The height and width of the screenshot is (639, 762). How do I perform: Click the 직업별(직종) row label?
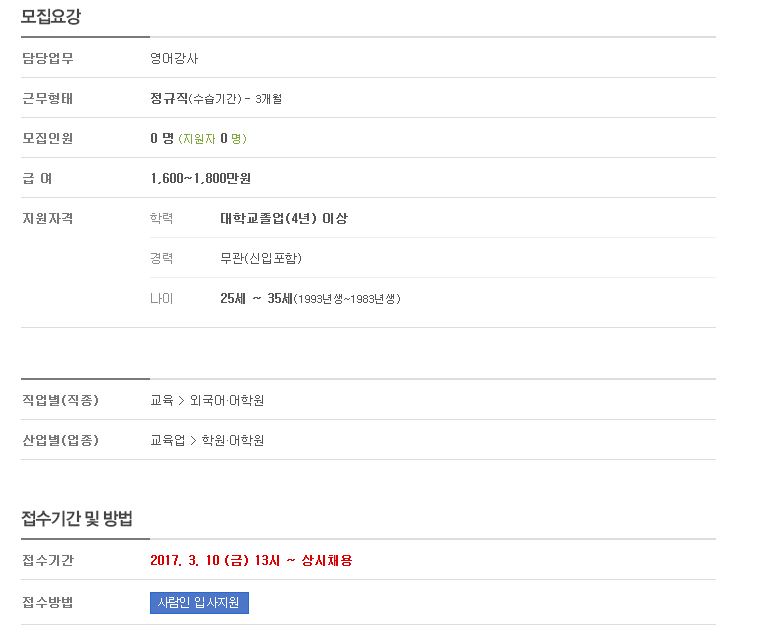(60, 400)
